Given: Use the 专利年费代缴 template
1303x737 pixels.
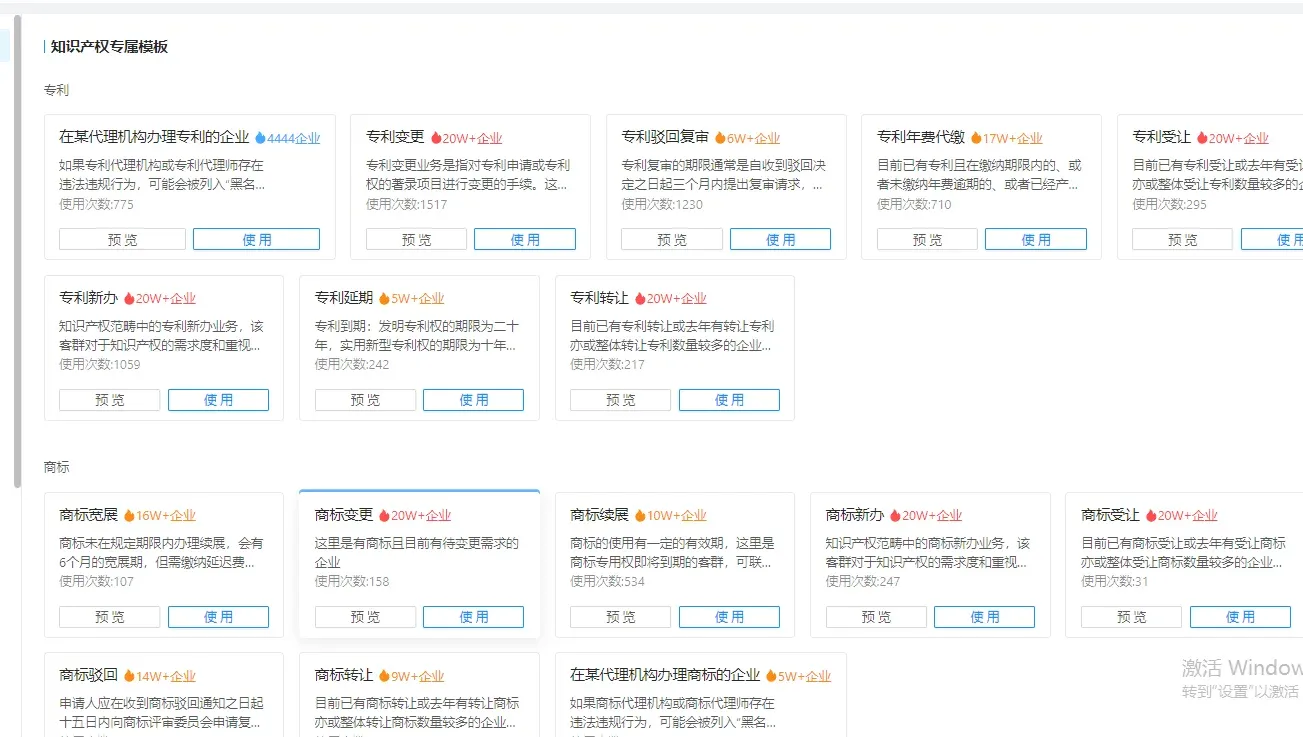Looking at the screenshot, I should 1036,239.
